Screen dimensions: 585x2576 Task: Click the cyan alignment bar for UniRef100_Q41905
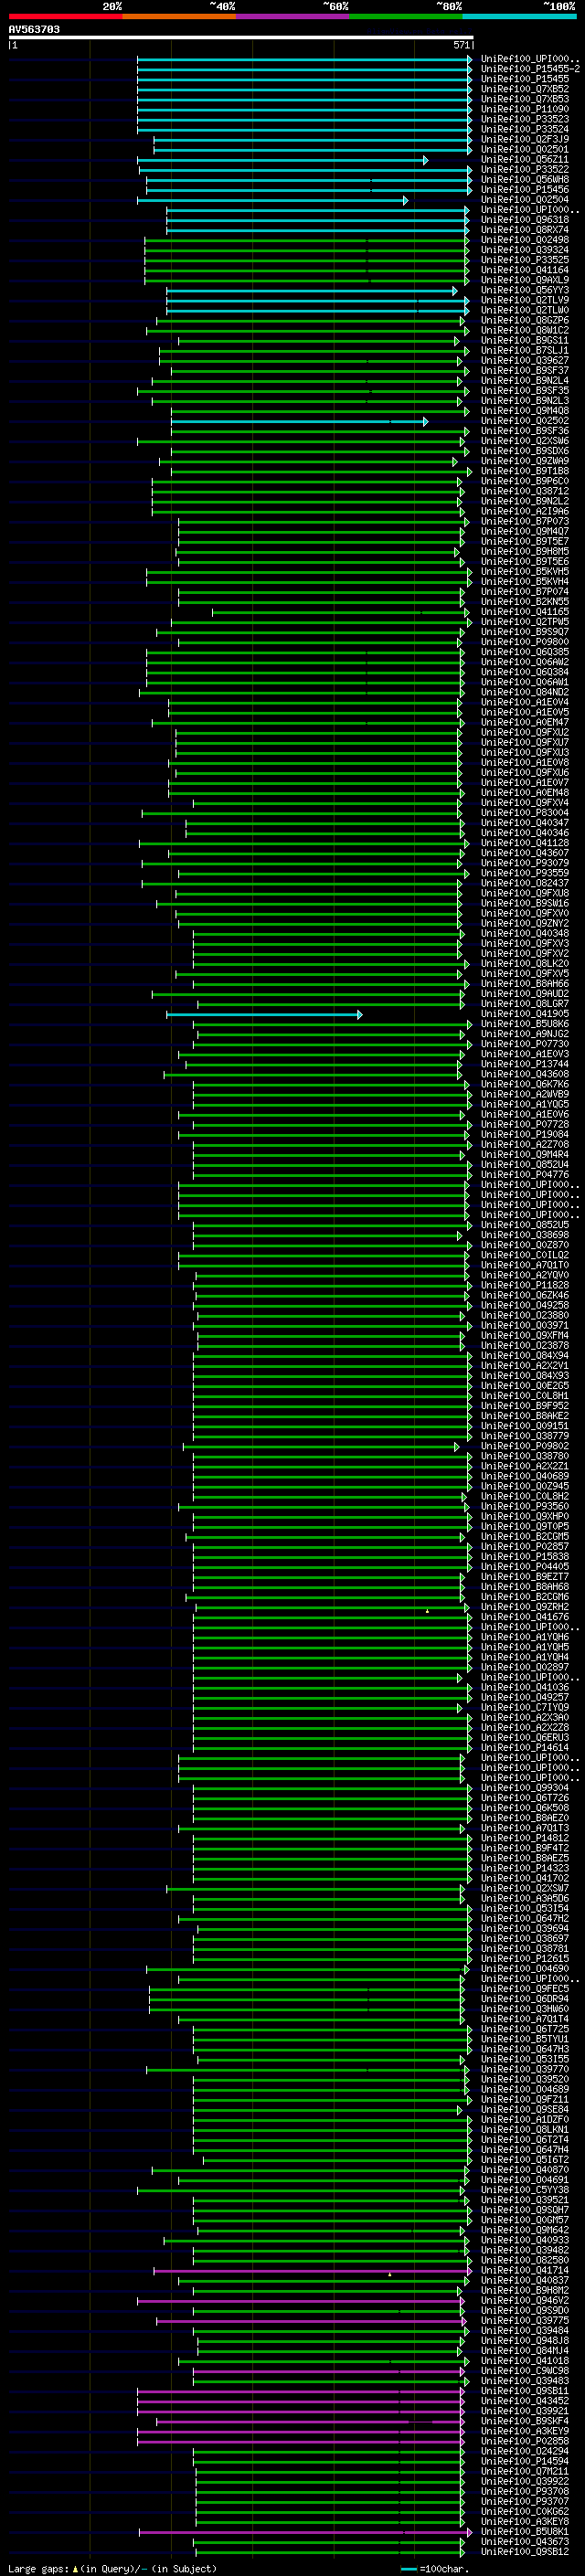point(264,1014)
